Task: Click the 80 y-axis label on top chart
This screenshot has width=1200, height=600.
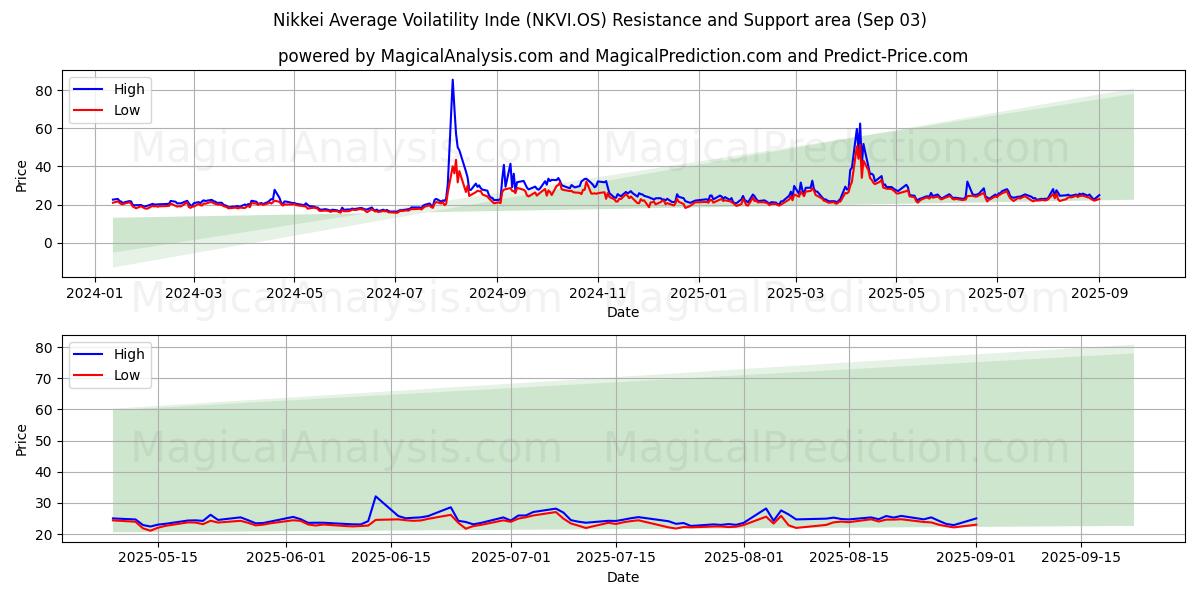Action: 45,90
